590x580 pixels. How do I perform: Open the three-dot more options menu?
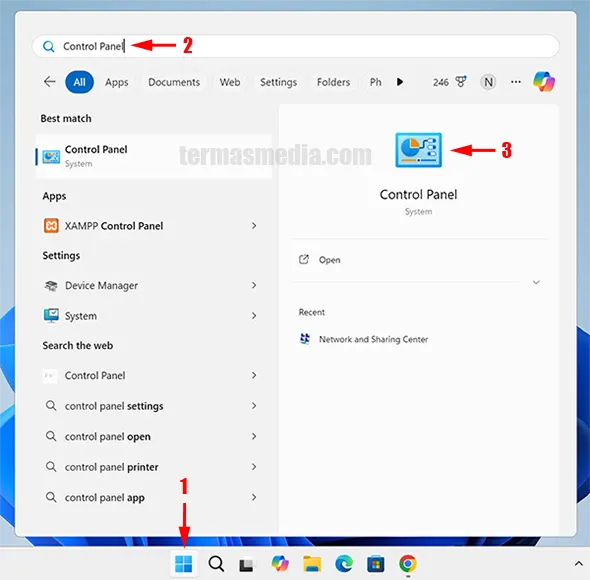[516, 82]
